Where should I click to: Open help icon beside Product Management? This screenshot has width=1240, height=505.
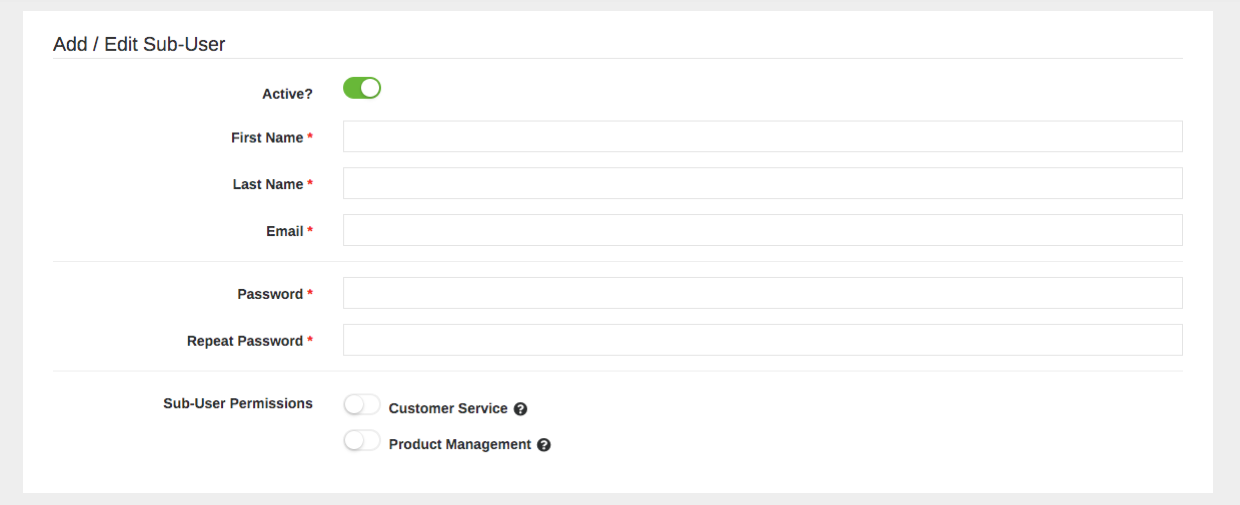pyautogui.click(x=544, y=445)
